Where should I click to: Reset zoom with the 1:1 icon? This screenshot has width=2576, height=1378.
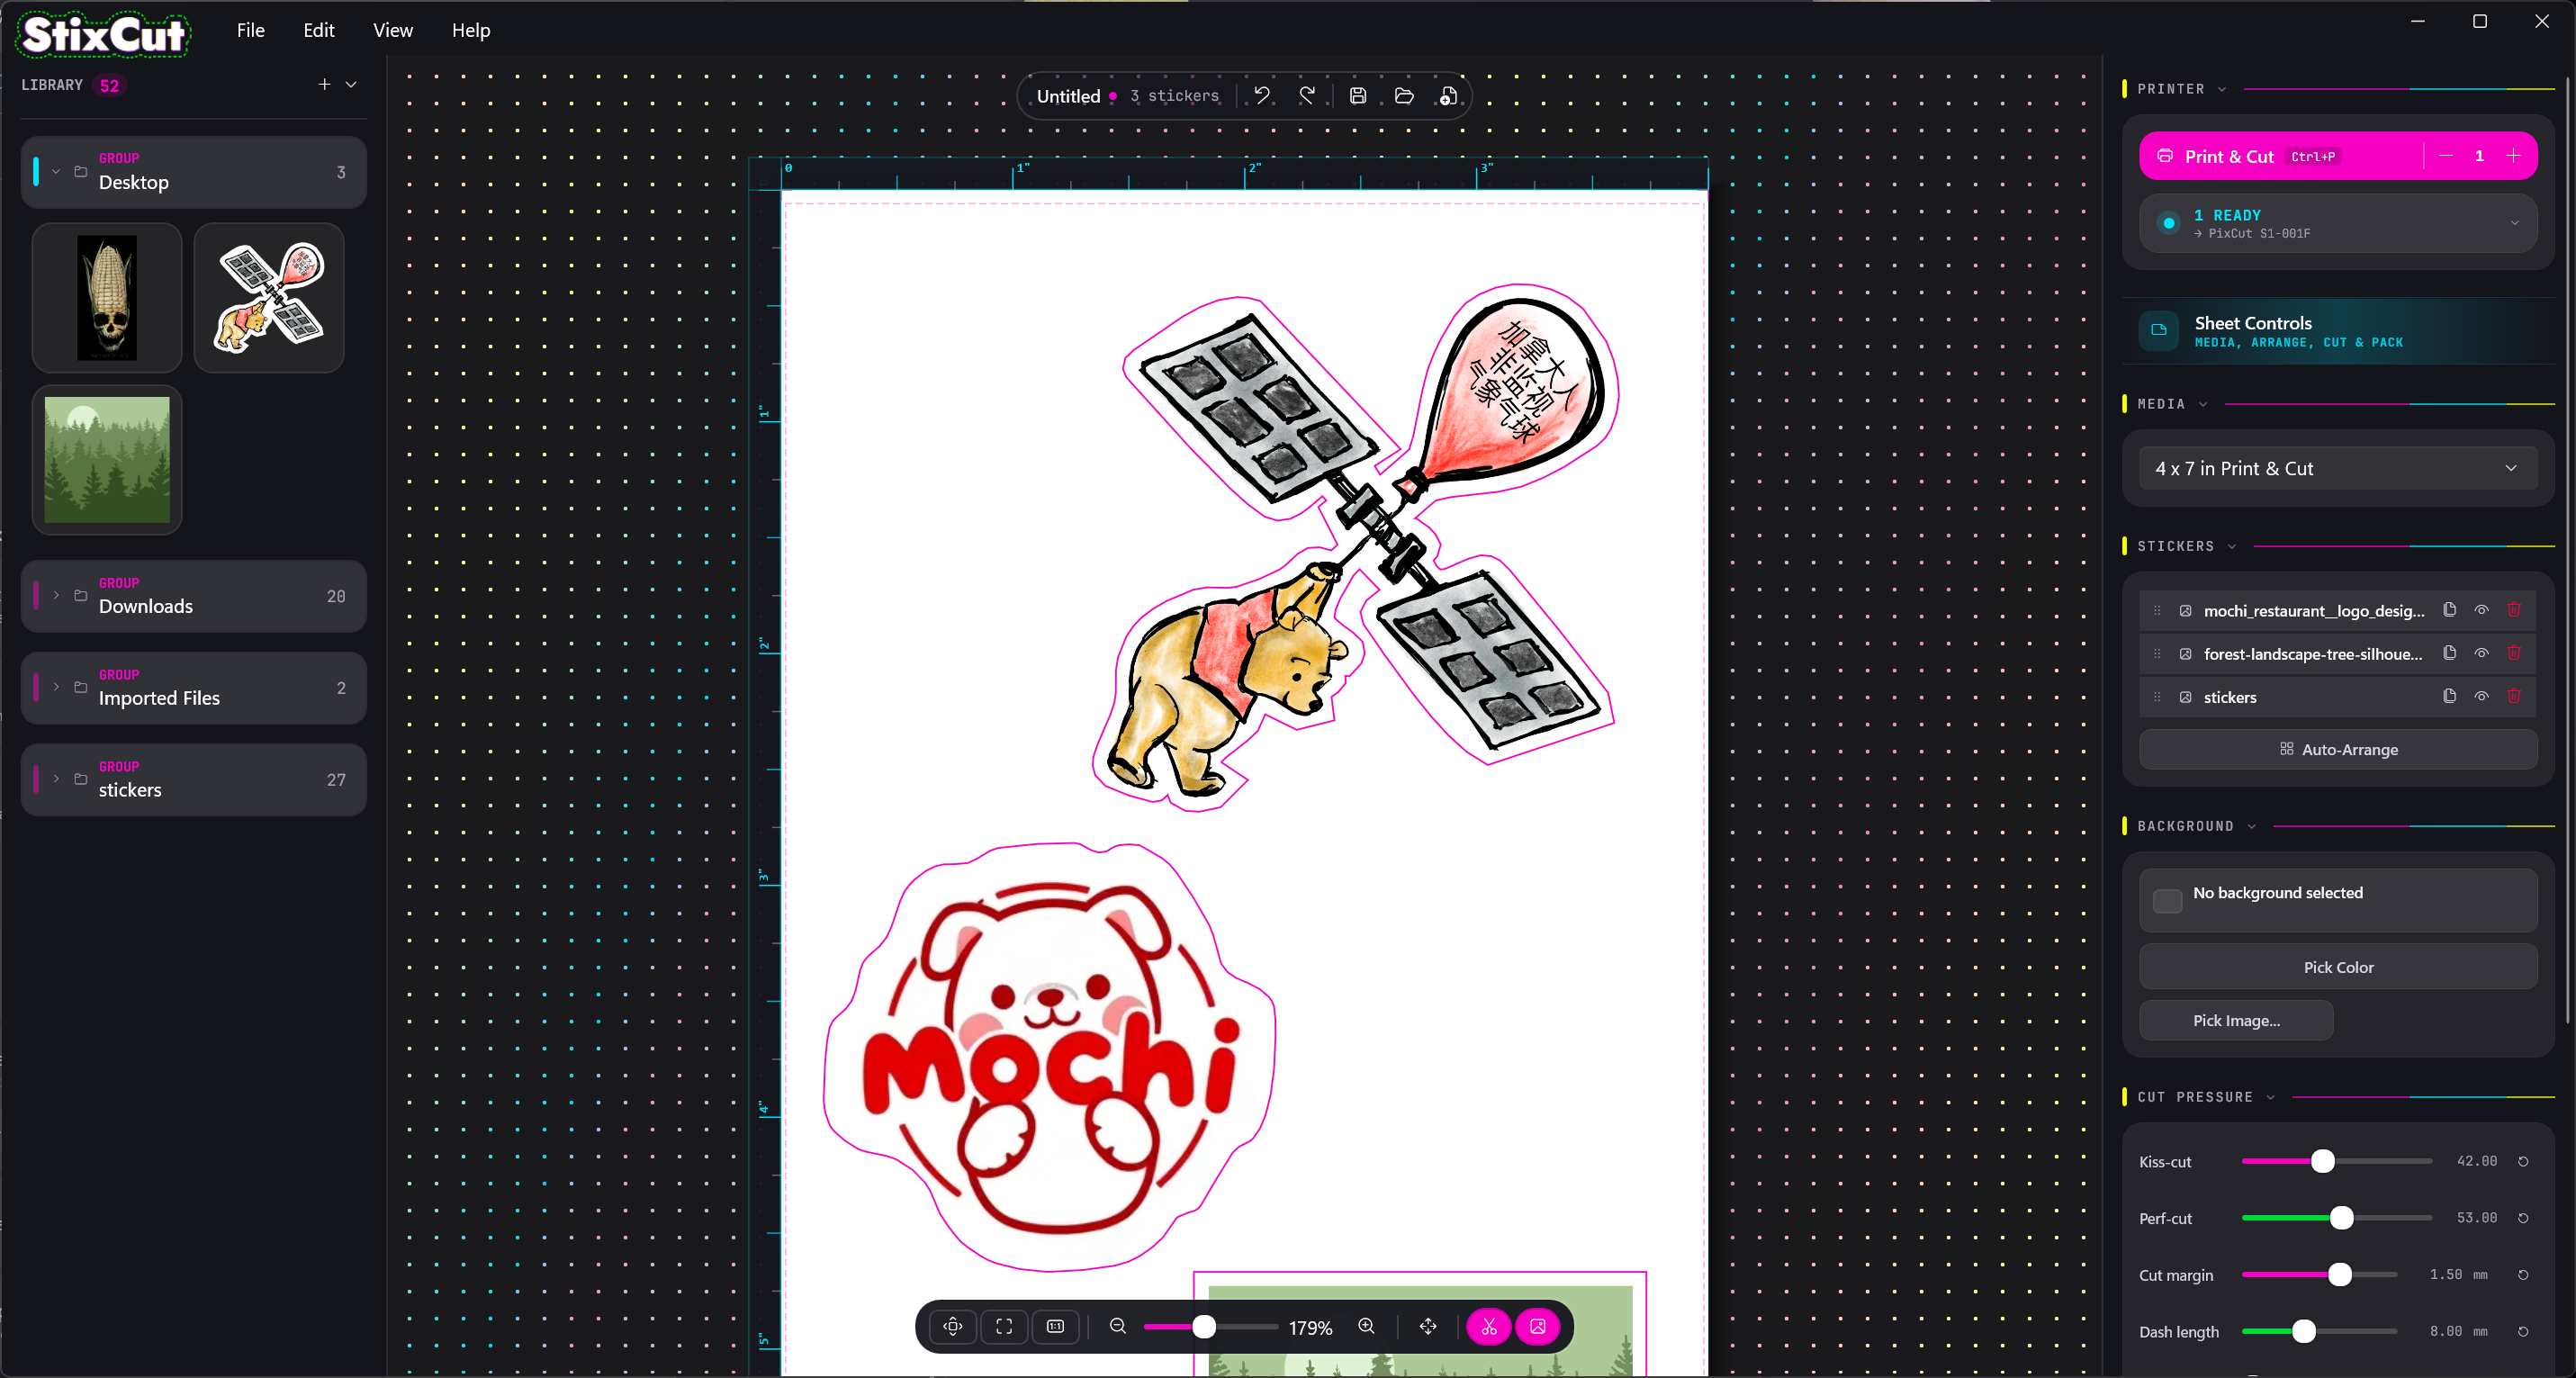coord(1055,1326)
